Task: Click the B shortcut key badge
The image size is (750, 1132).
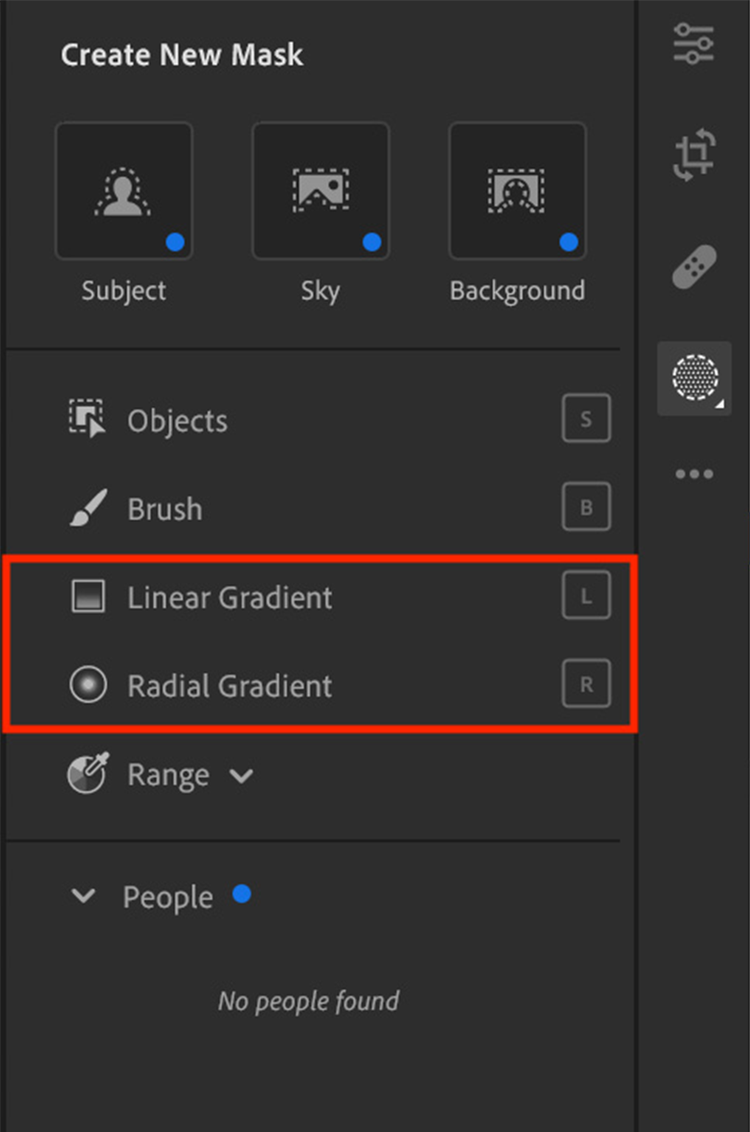Action: 586,509
